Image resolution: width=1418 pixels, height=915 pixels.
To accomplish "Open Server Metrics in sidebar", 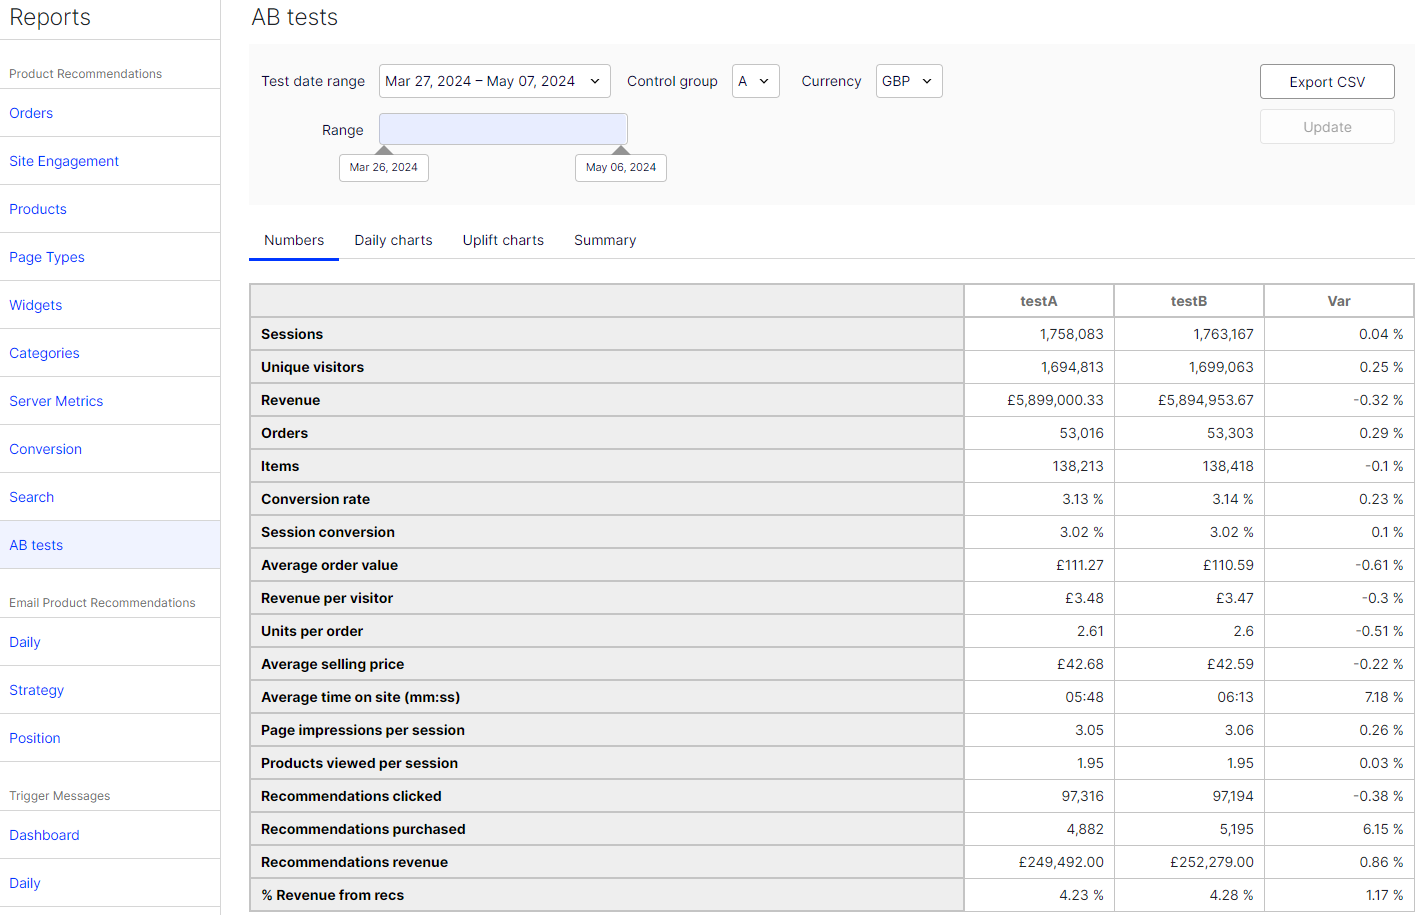I will [56, 401].
